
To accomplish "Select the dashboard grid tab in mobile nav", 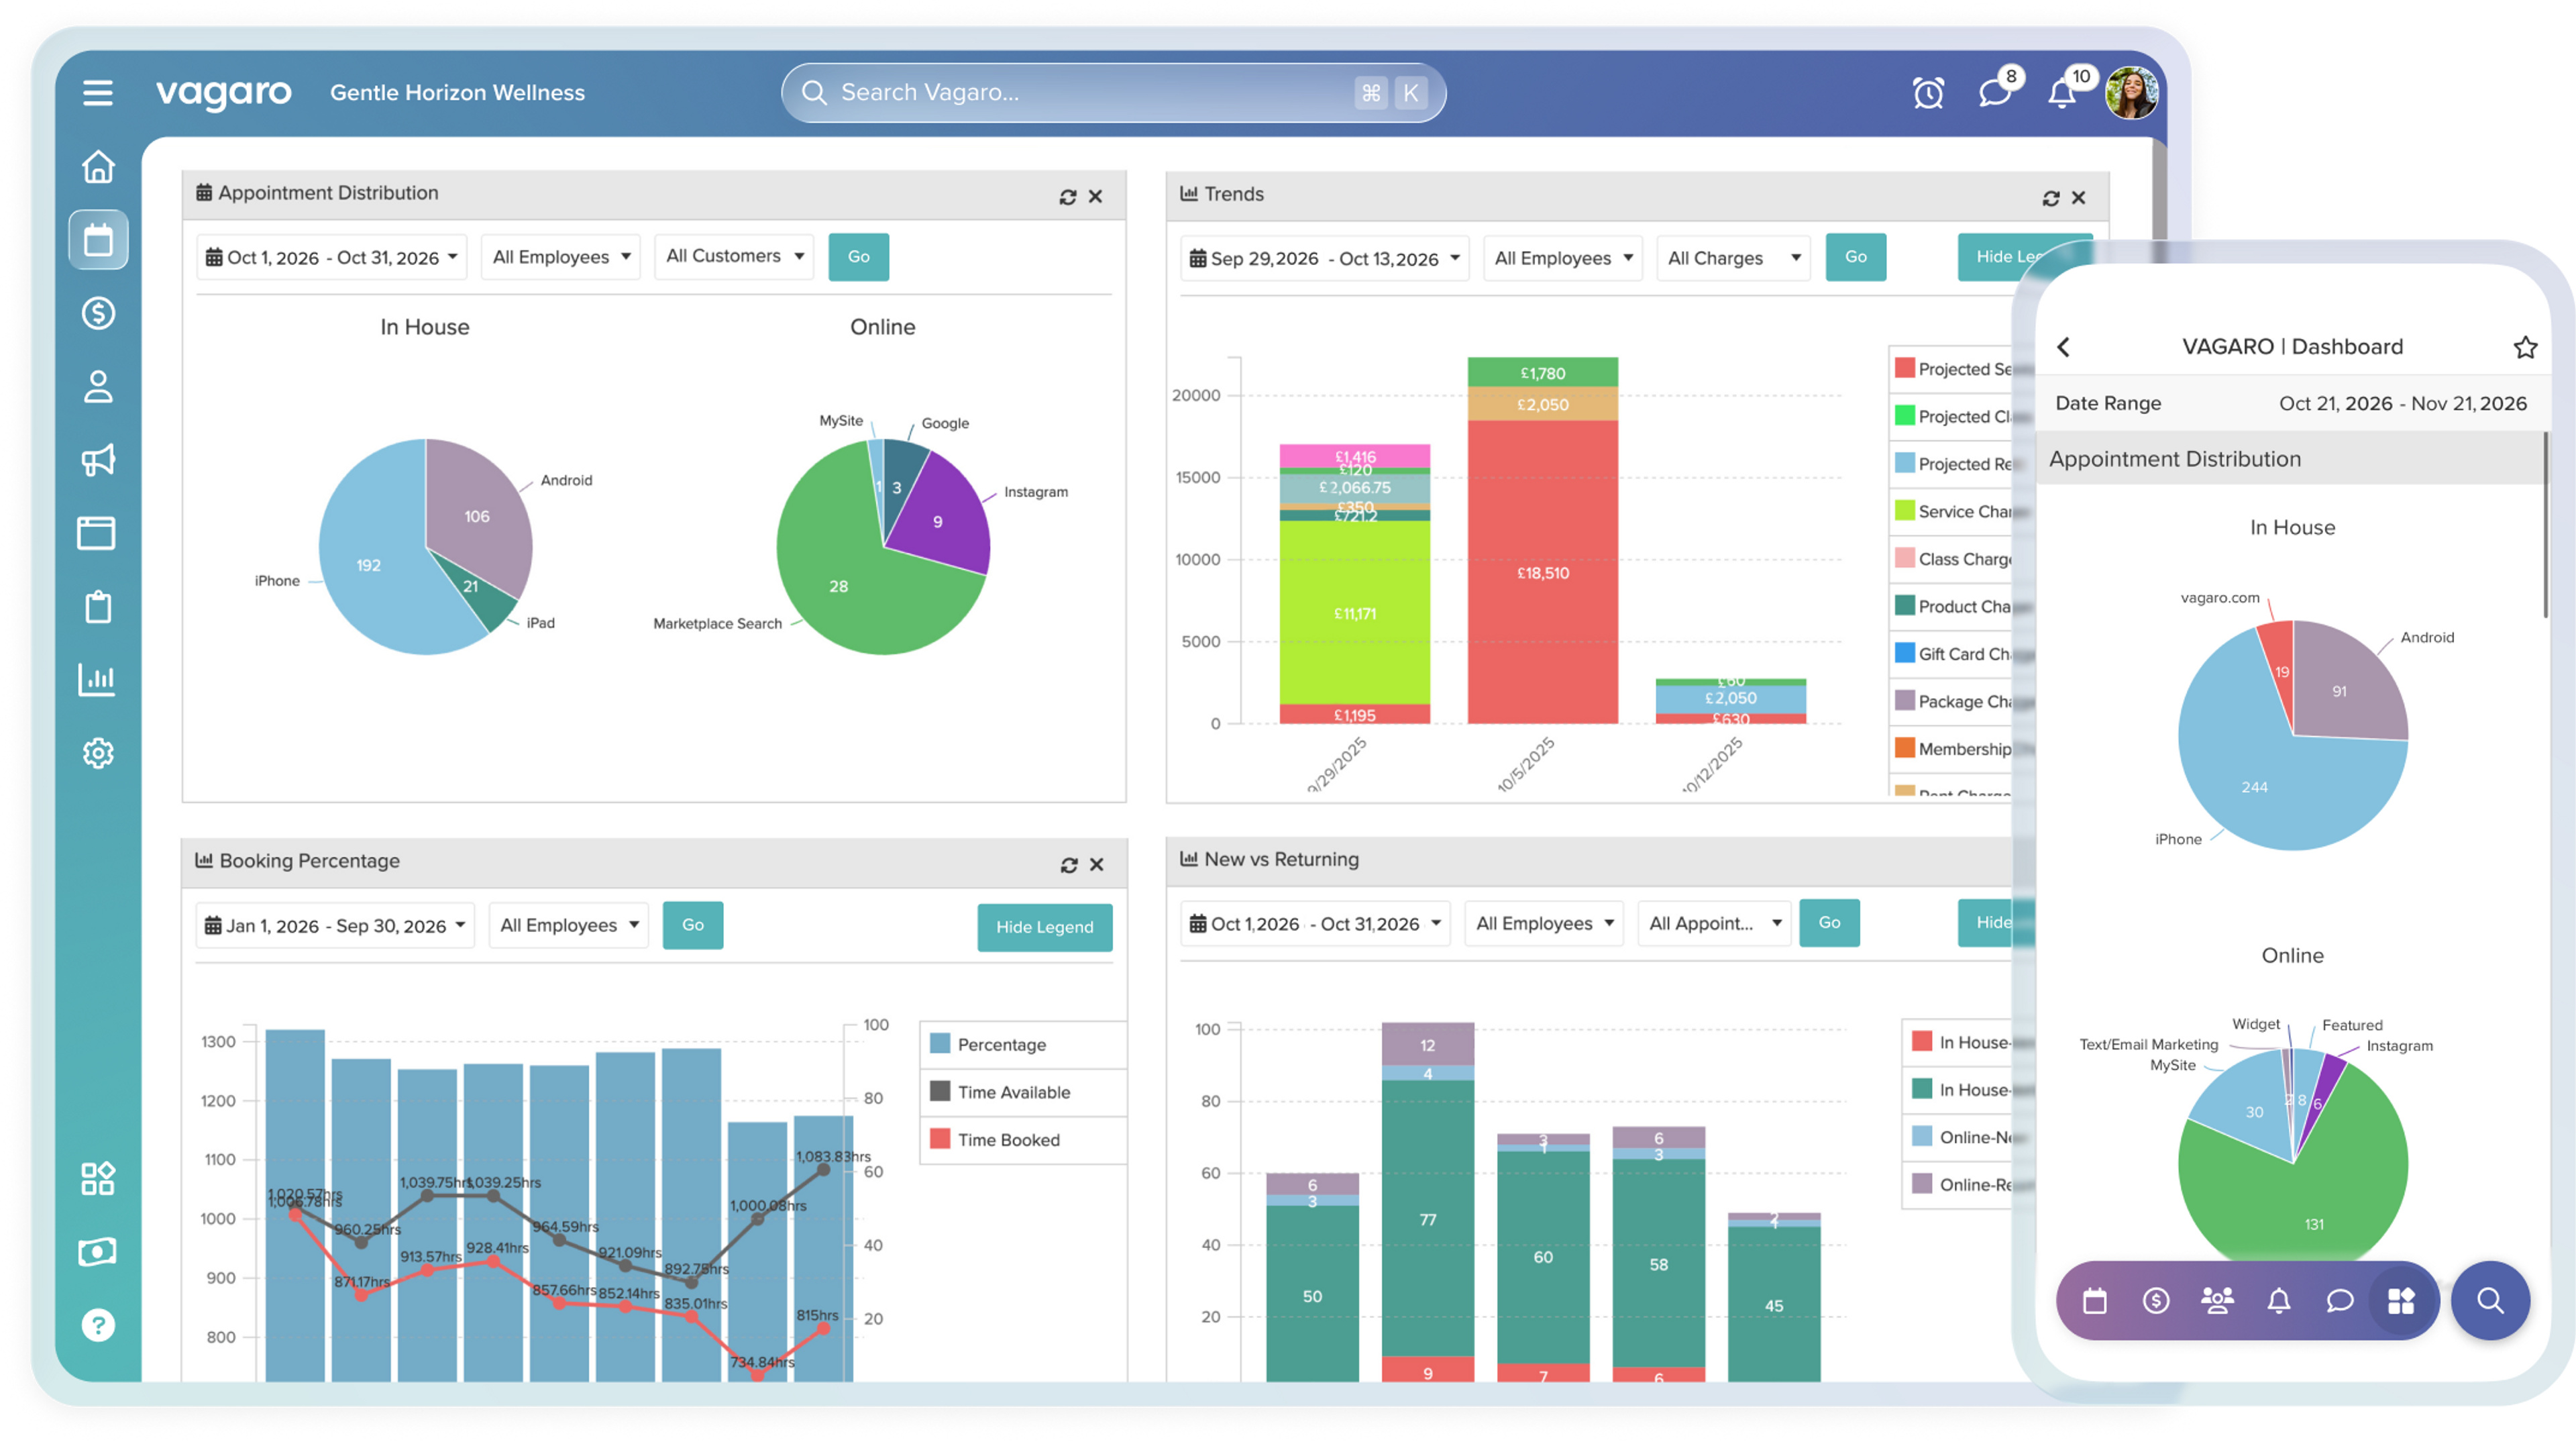I will coord(2401,1300).
